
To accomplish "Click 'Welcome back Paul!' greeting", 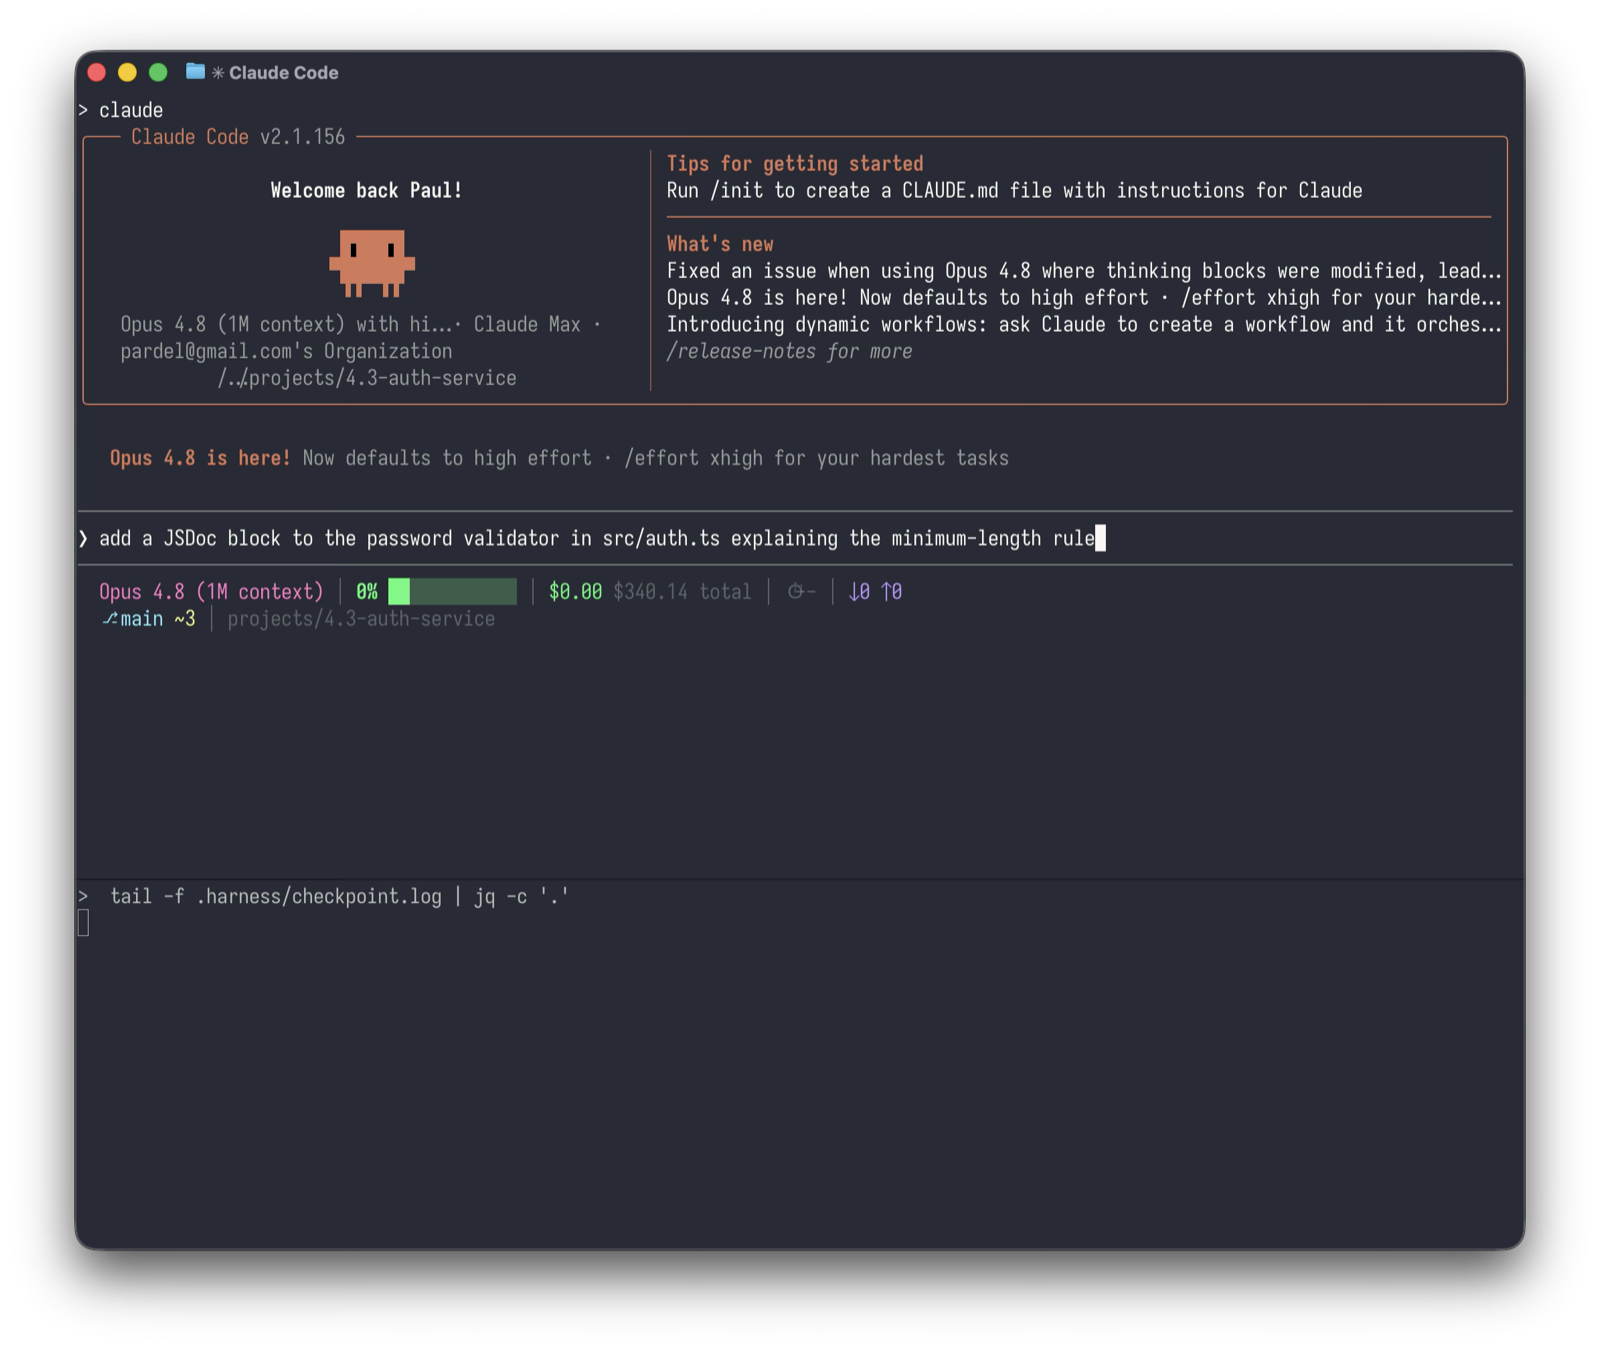I will (x=366, y=191).
